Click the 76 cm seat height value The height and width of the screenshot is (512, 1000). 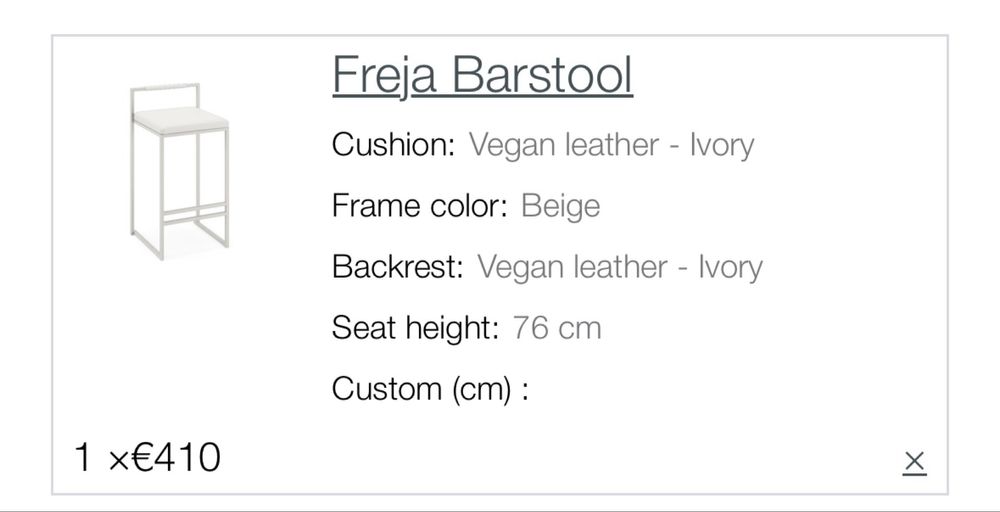[x=557, y=327]
